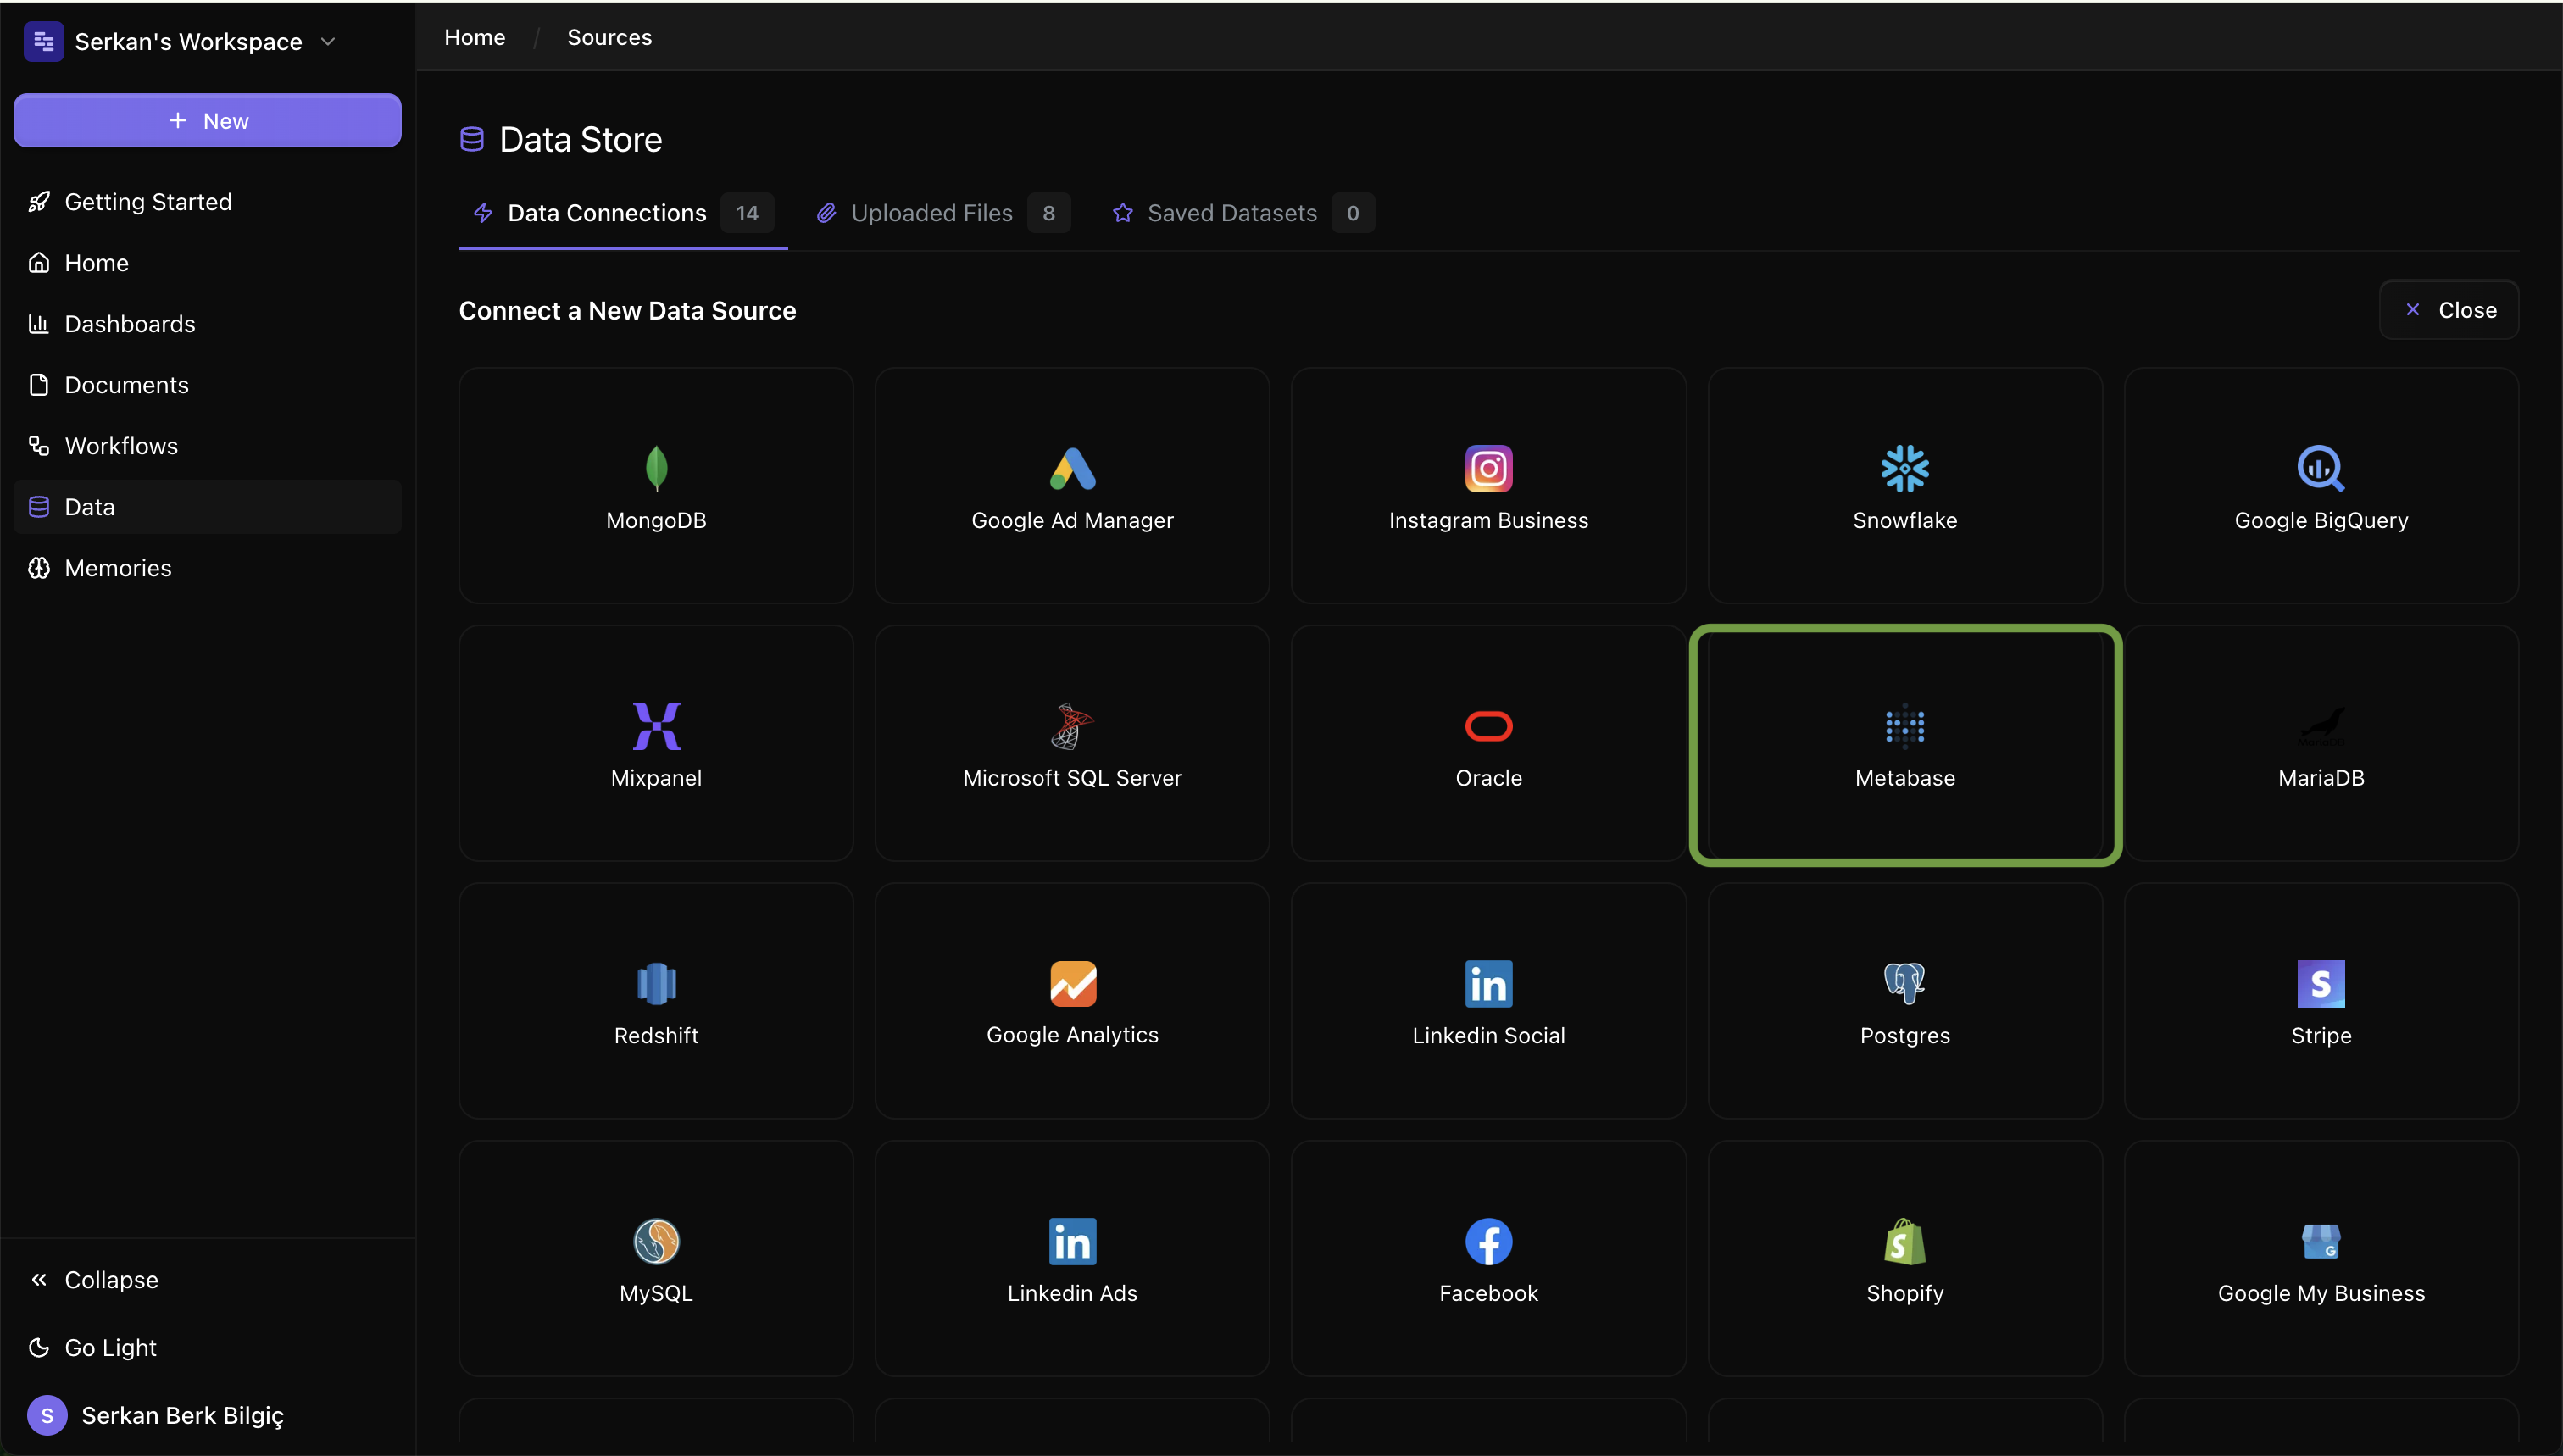The image size is (2563, 1456).
Task: Select the Facebook logo
Action: tap(1488, 1242)
